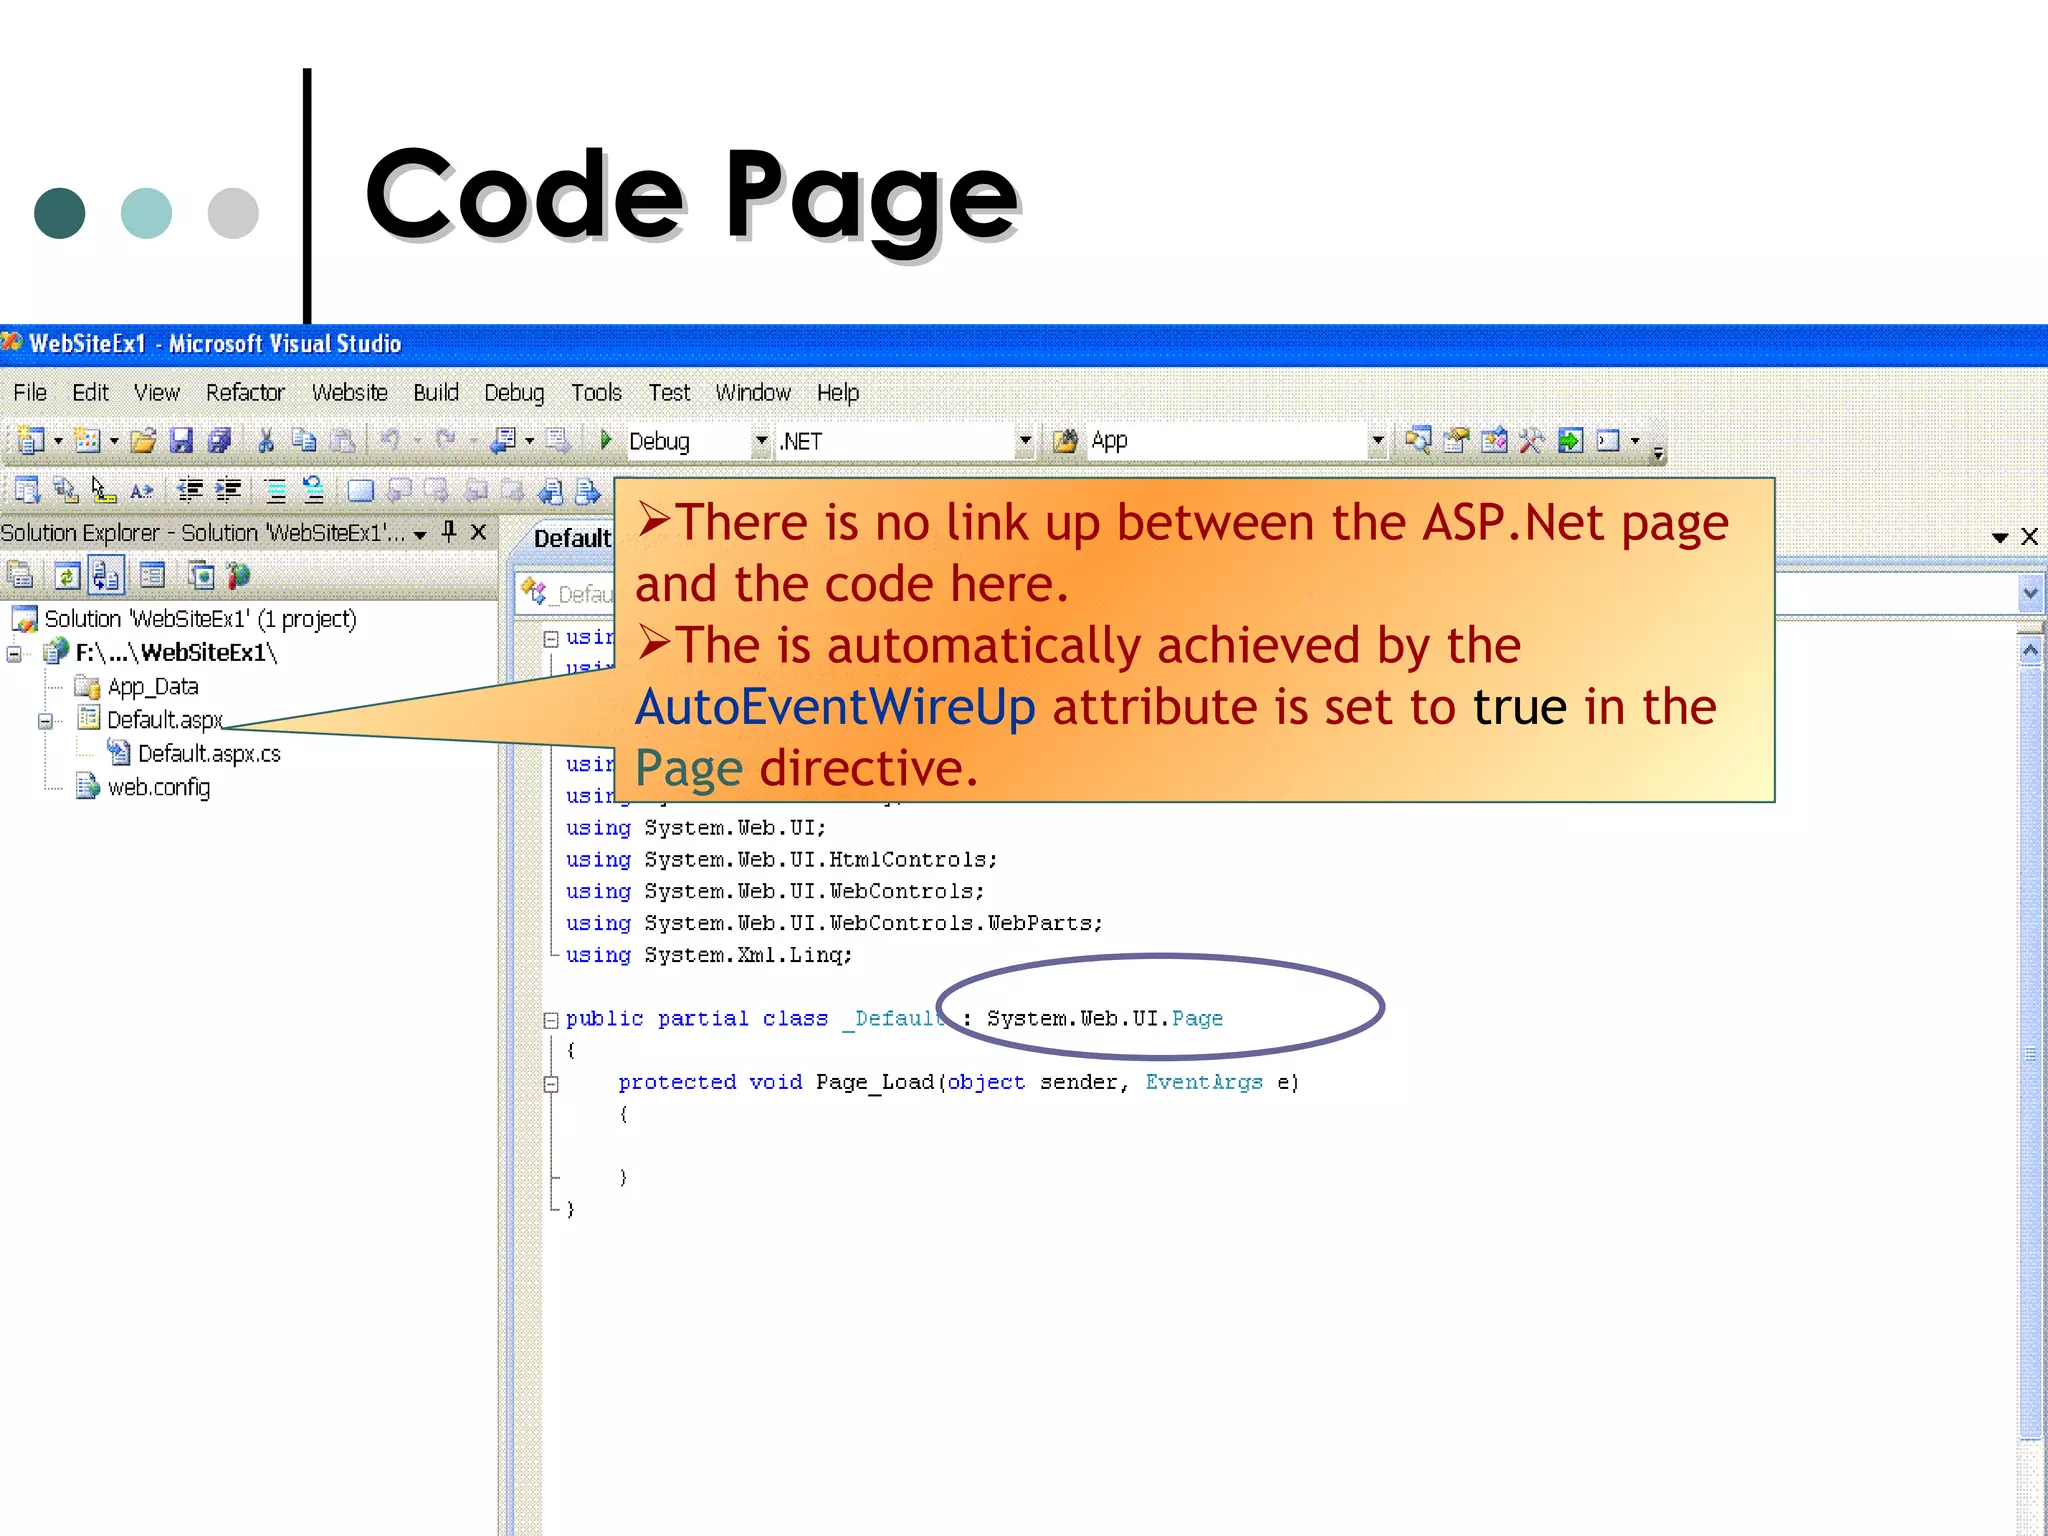Click the Cut scissors icon
The height and width of the screenshot is (1536, 2048).
point(266,441)
